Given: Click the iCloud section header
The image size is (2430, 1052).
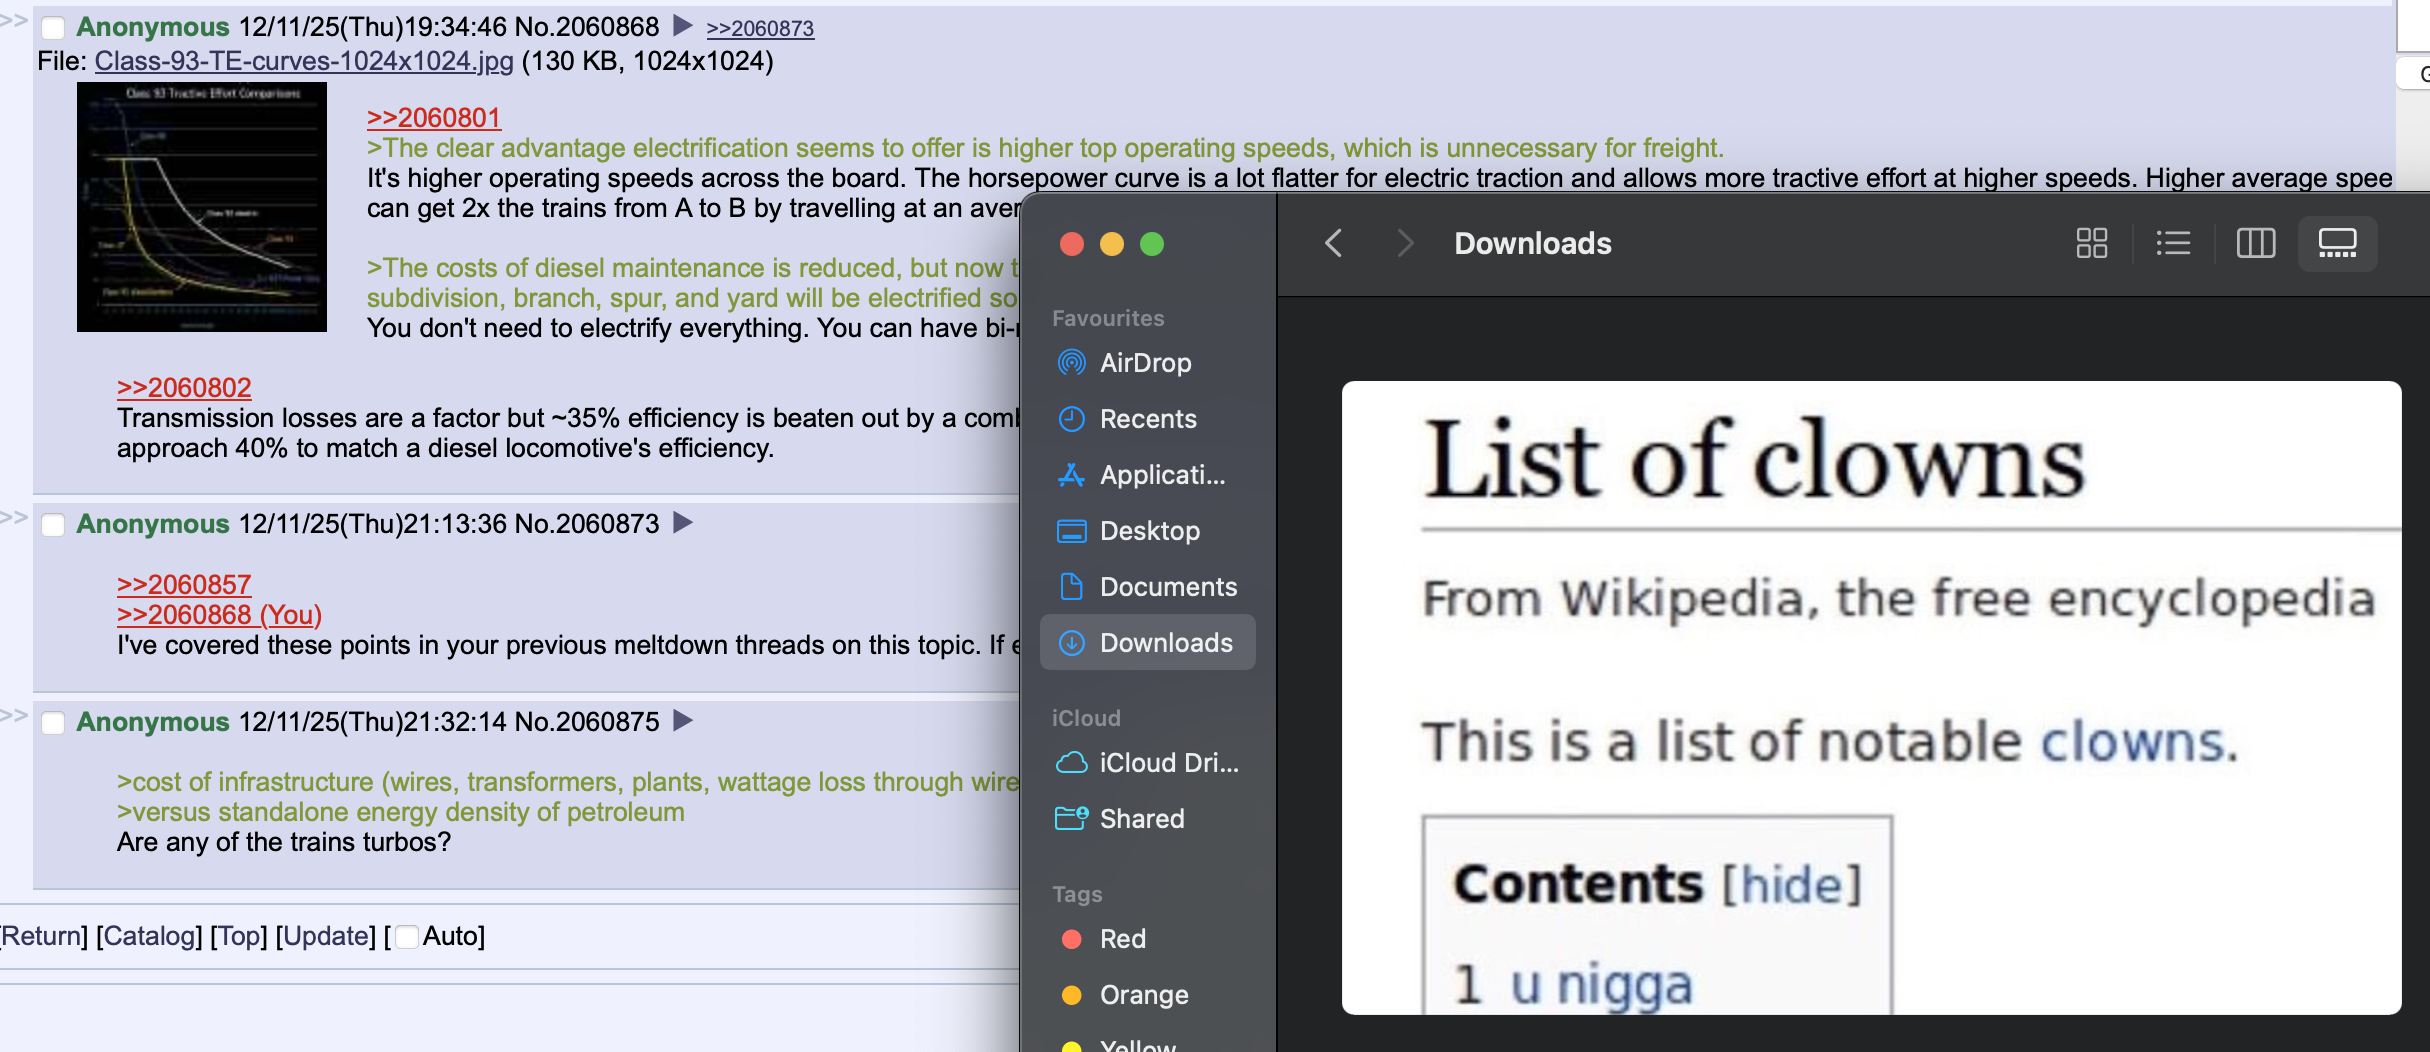Looking at the screenshot, I should click(1086, 718).
